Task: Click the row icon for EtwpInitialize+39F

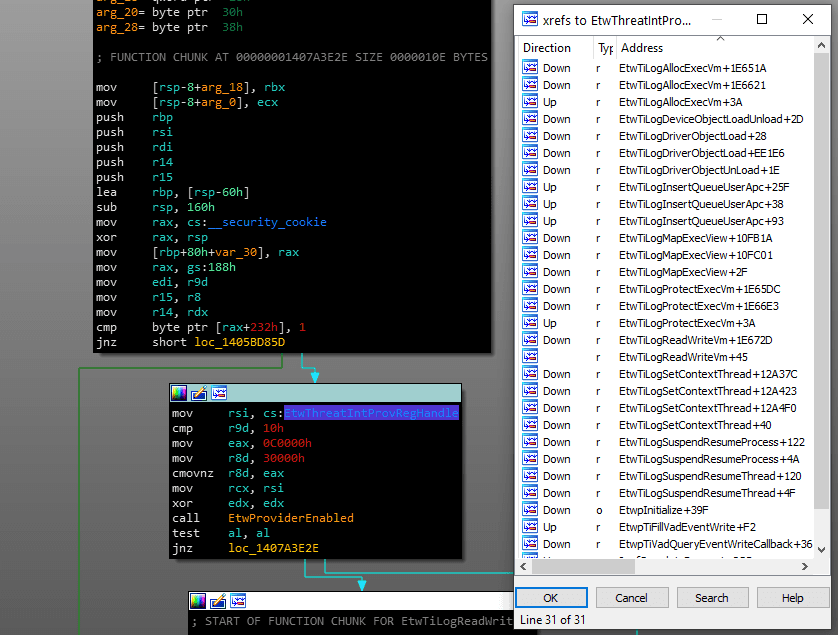Action: (x=530, y=510)
